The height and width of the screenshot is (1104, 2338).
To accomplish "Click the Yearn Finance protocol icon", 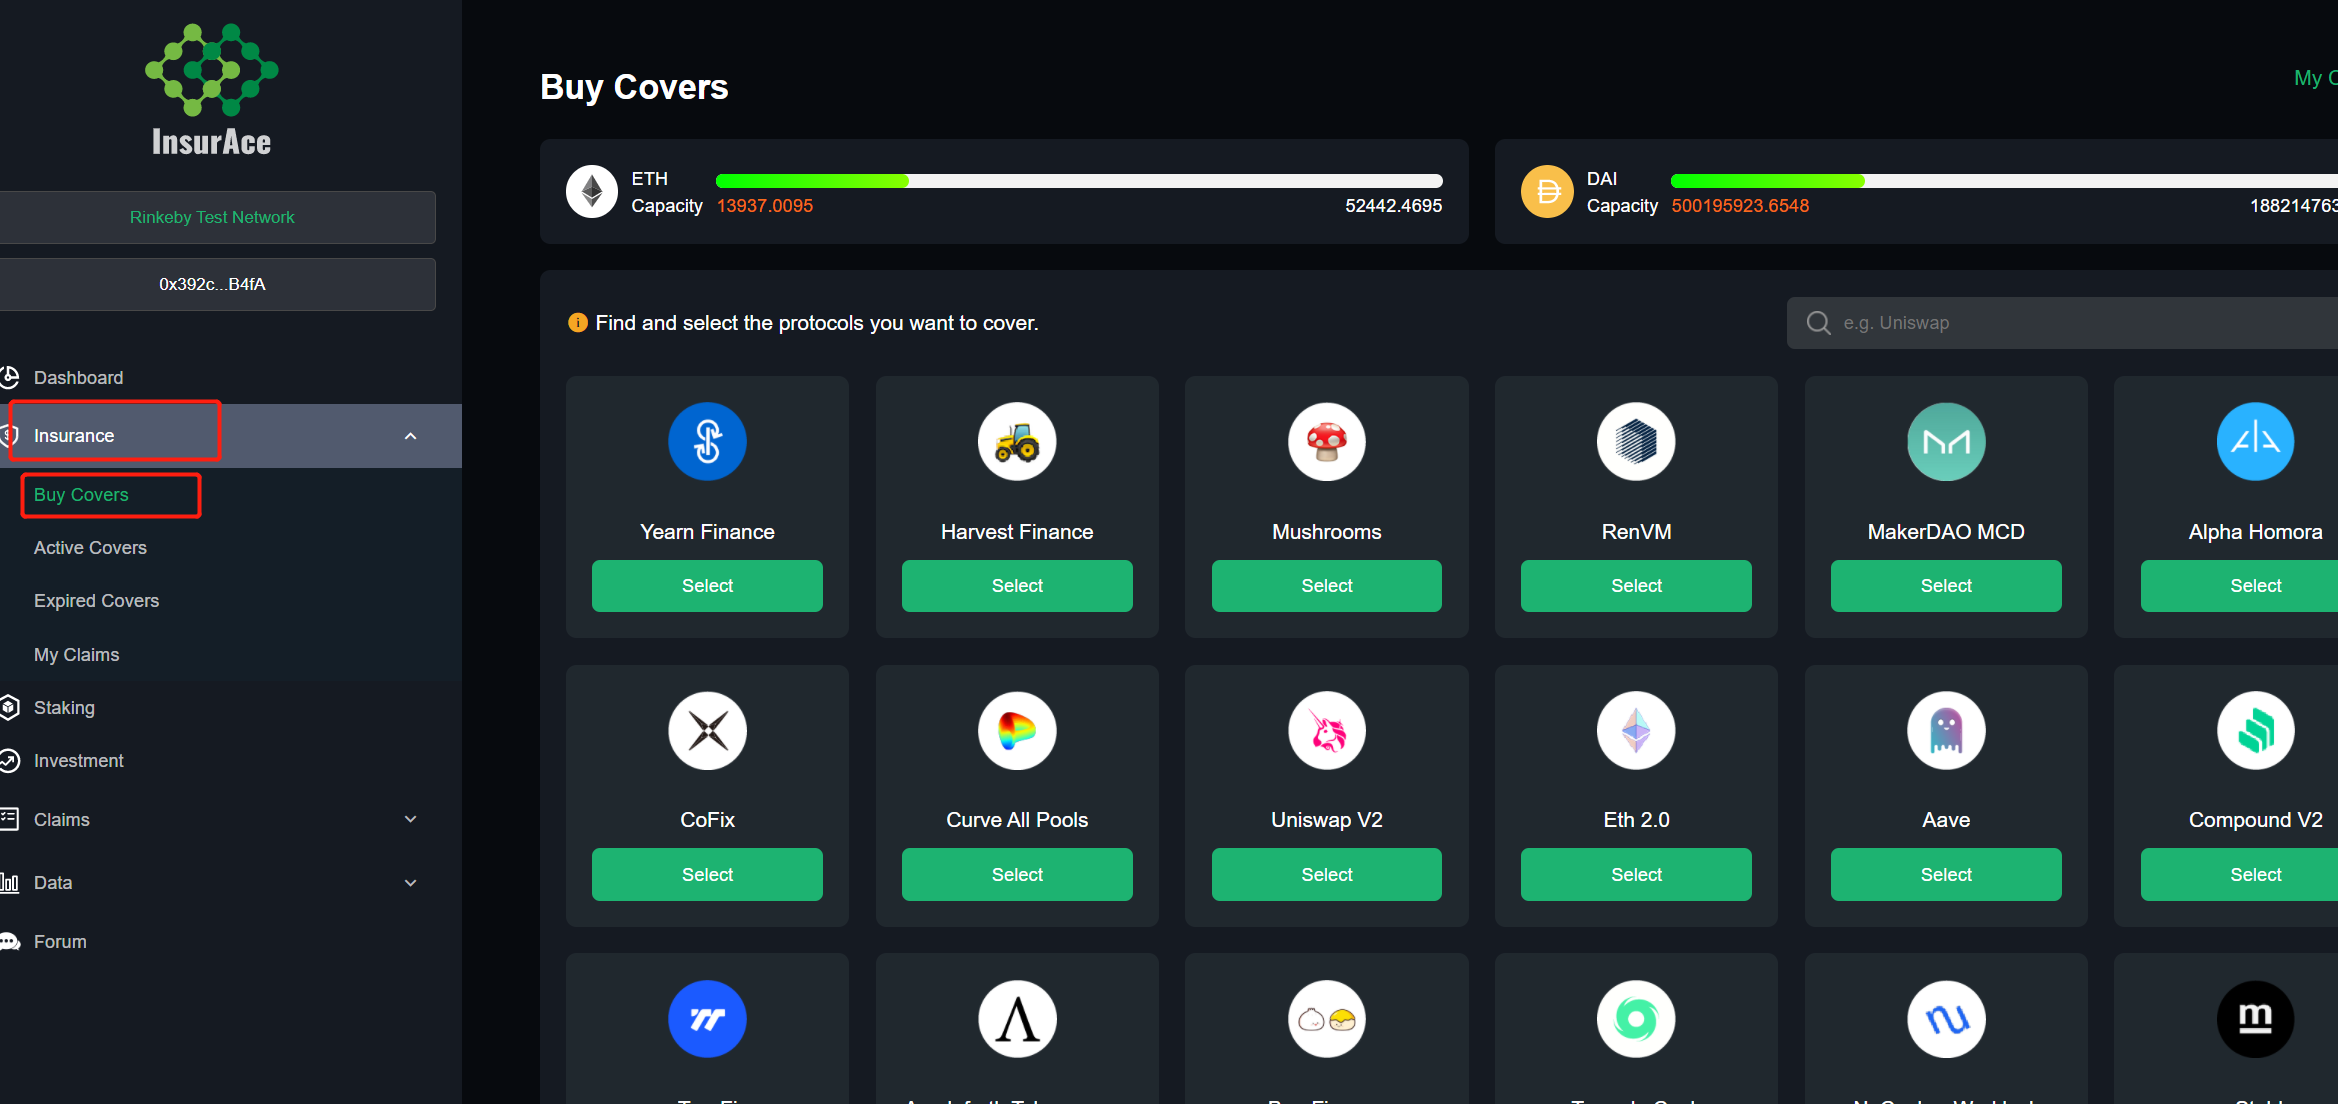I will pos(707,441).
